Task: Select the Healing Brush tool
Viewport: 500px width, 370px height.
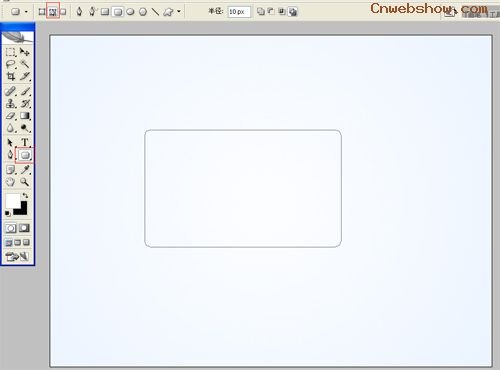Action: click(10, 91)
